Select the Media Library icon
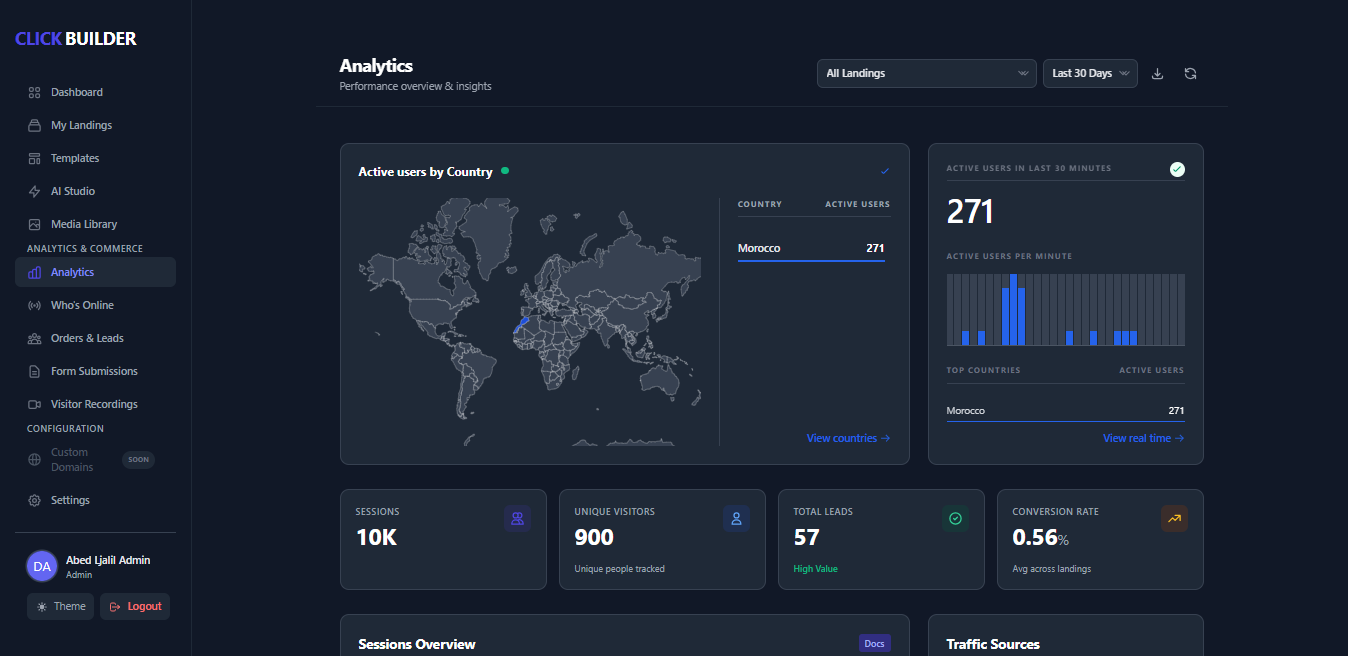The height and width of the screenshot is (656, 1348). [33, 223]
